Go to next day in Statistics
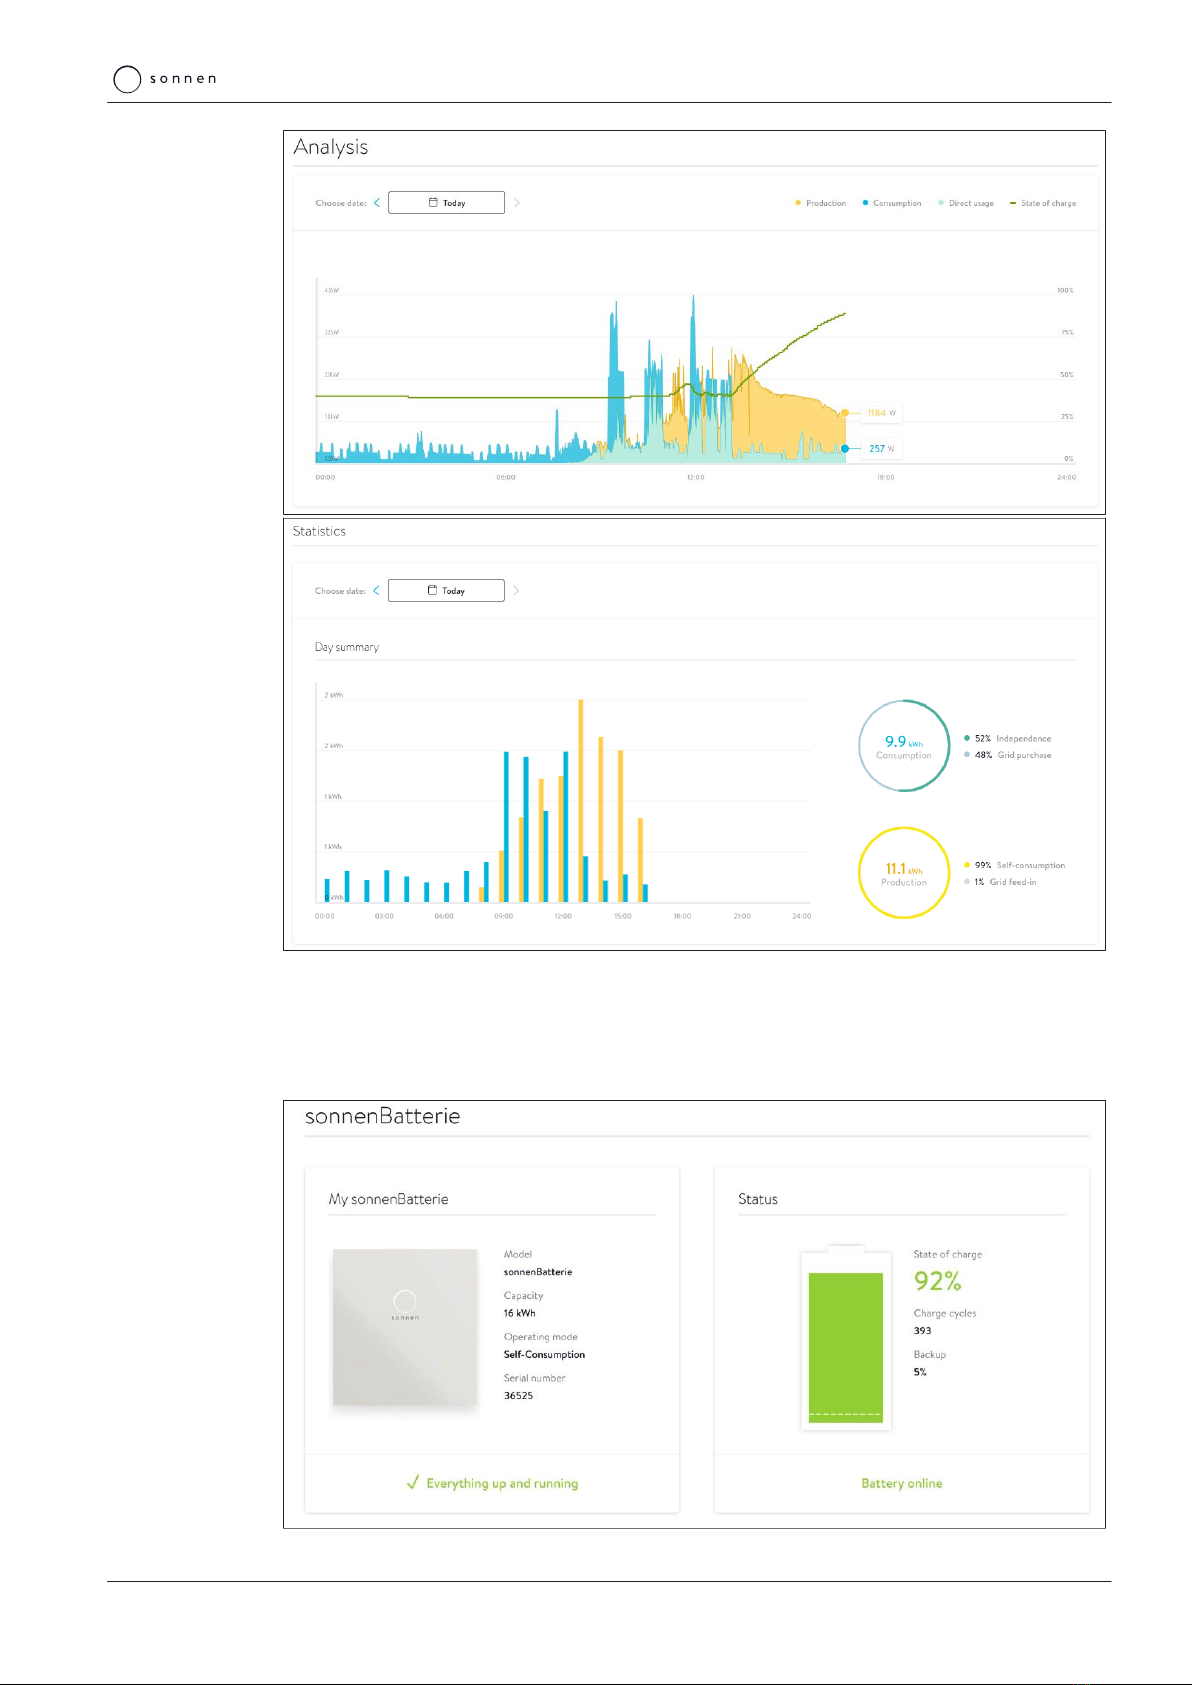Image resolution: width=1192 pixels, height=1685 pixels. [x=517, y=591]
